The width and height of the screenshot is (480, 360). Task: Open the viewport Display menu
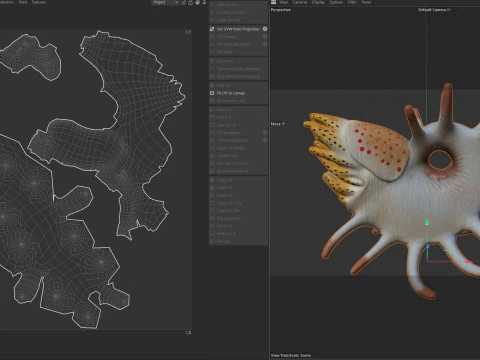coord(318,2)
